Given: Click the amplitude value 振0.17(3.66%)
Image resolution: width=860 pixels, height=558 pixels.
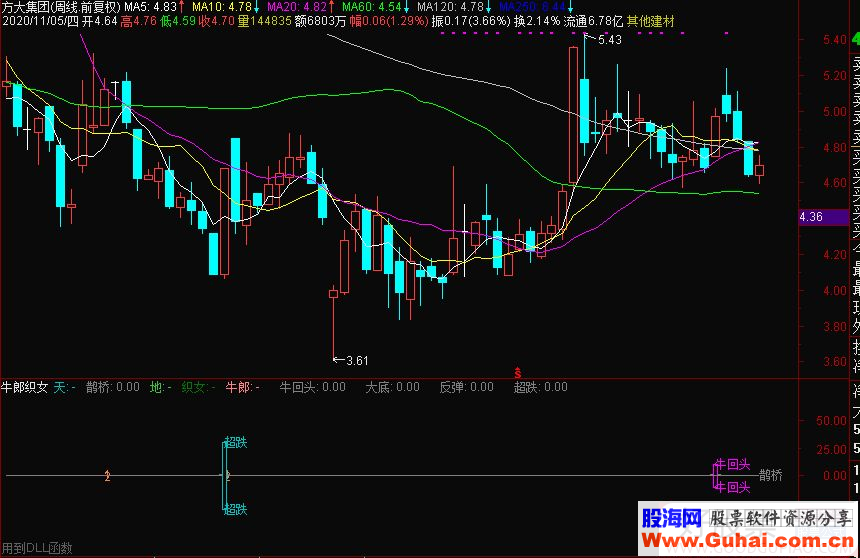Looking at the screenshot, I should 471,21.
